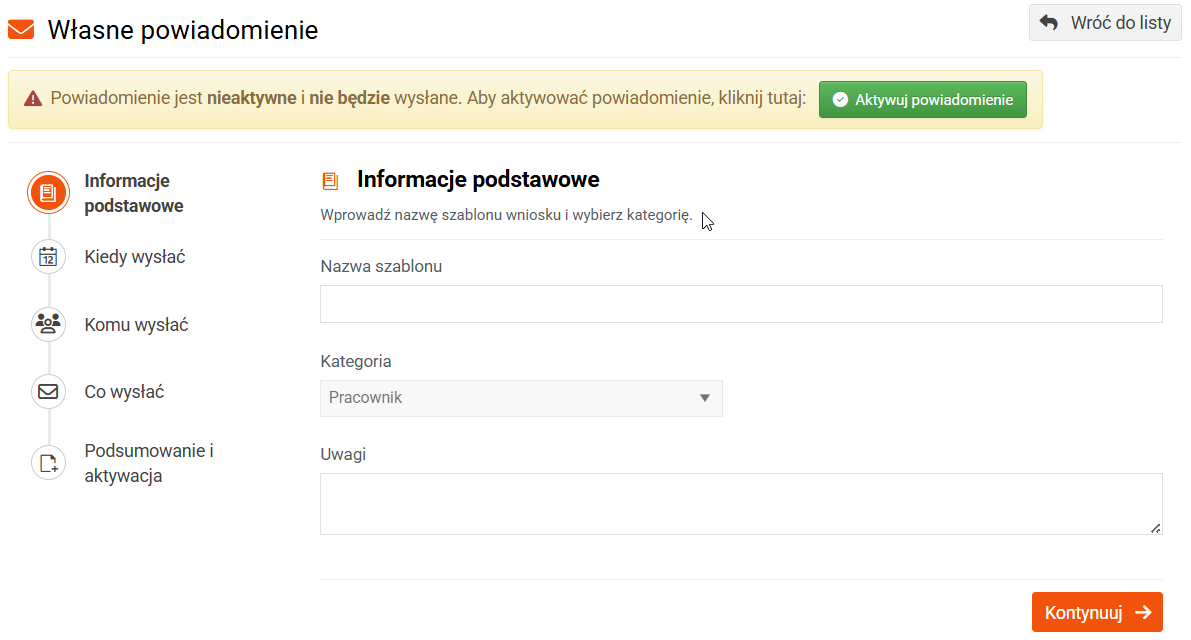Click the dropdown arrow of Kategoria field
The height and width of the screenshot is (640, 1191).
pyautogui.click(x=705, y=398)
